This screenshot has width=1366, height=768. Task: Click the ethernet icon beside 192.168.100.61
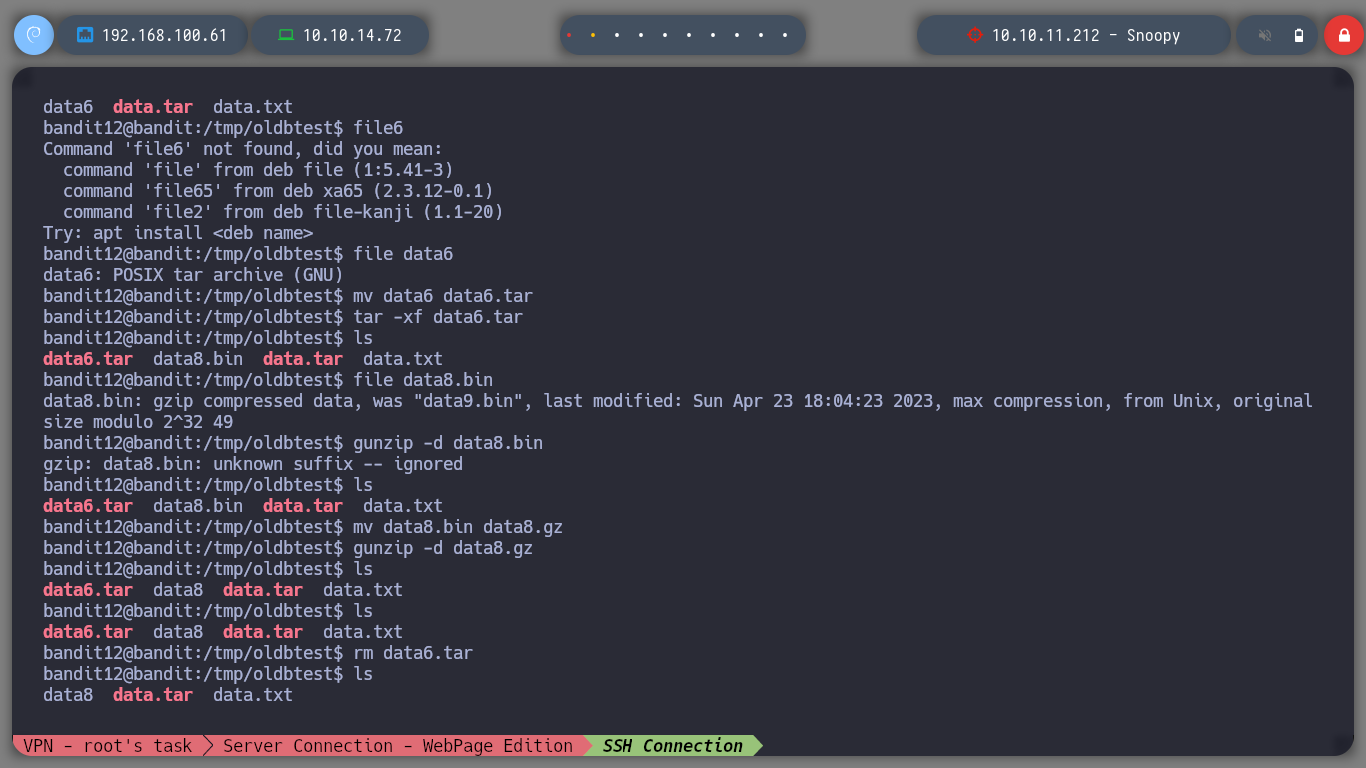85,35
